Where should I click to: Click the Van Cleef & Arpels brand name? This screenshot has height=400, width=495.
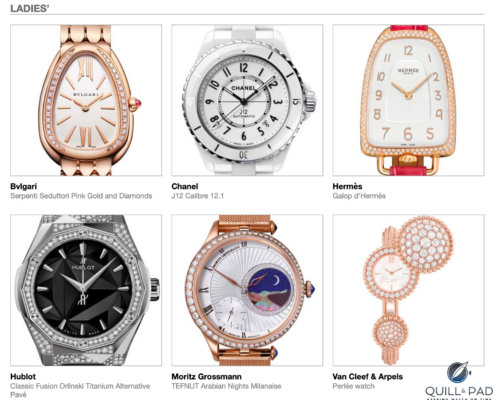click(x=368, y=377)
